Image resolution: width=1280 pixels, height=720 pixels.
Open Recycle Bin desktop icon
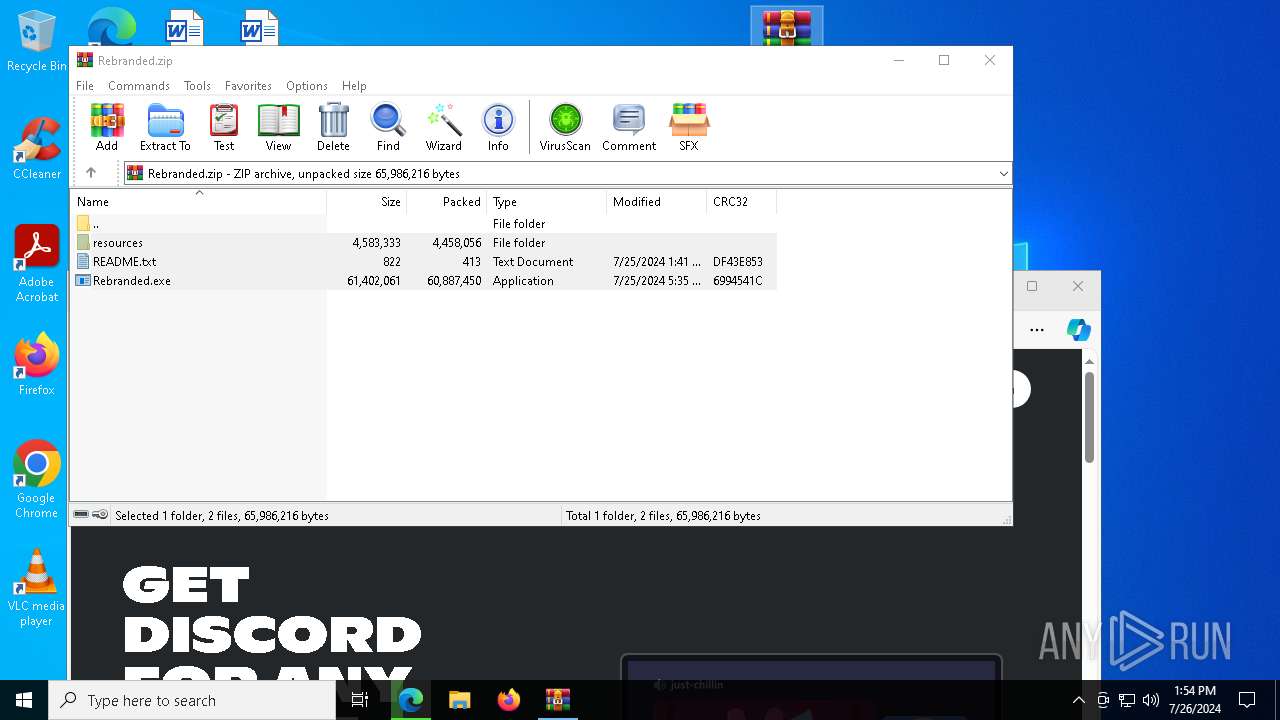coord(36,42)
